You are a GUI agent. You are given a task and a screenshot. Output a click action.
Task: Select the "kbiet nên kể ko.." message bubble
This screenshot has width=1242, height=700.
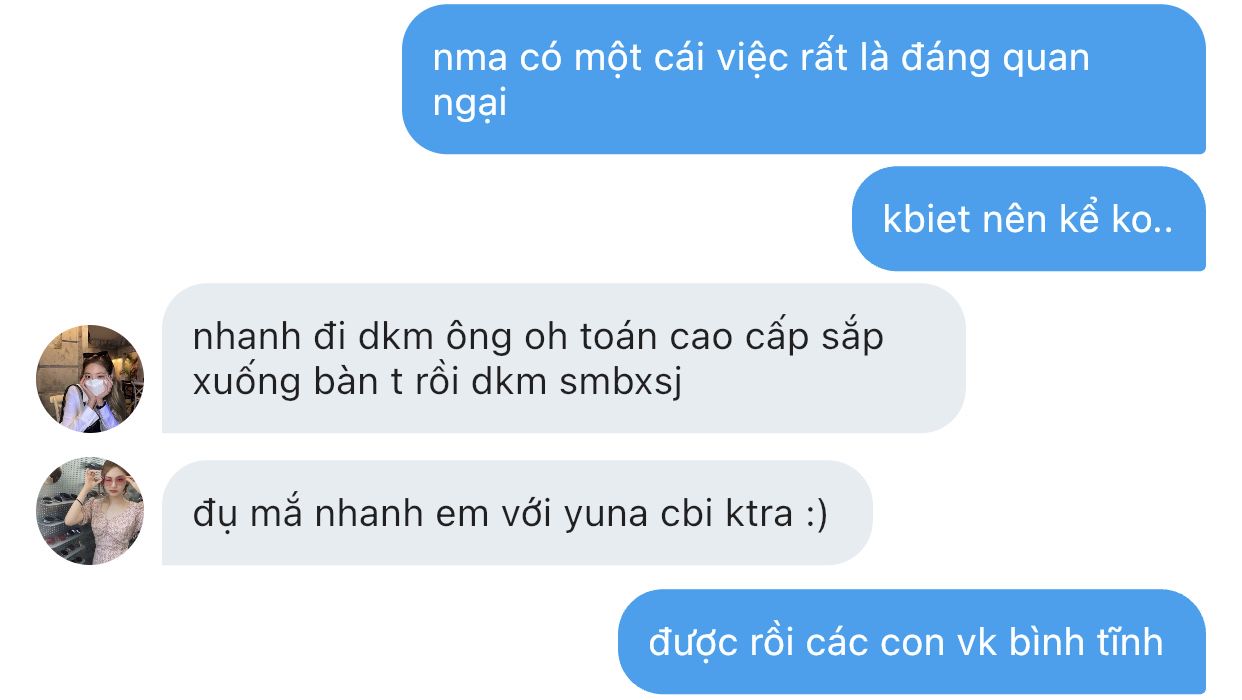(x=1029, y=219)
